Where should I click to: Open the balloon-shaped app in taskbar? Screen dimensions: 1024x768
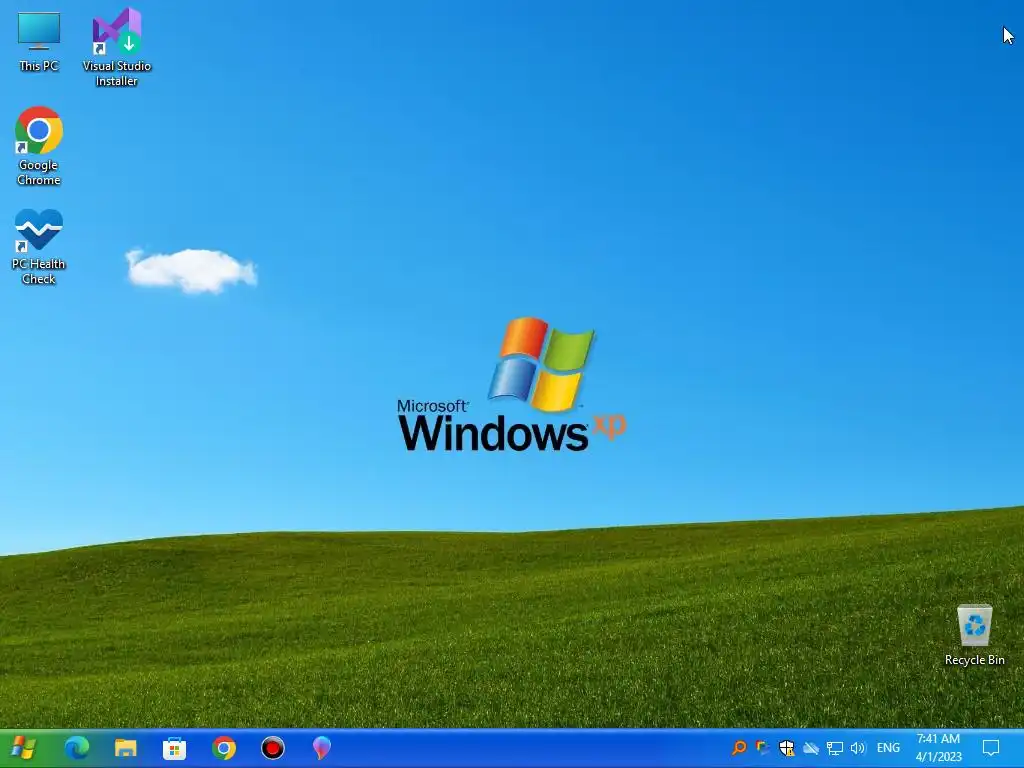coord(321,748)
